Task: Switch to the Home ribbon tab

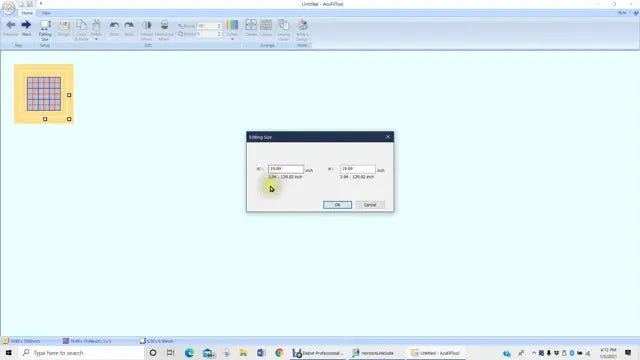Action: pyautogui.click(x=27, y=13)
